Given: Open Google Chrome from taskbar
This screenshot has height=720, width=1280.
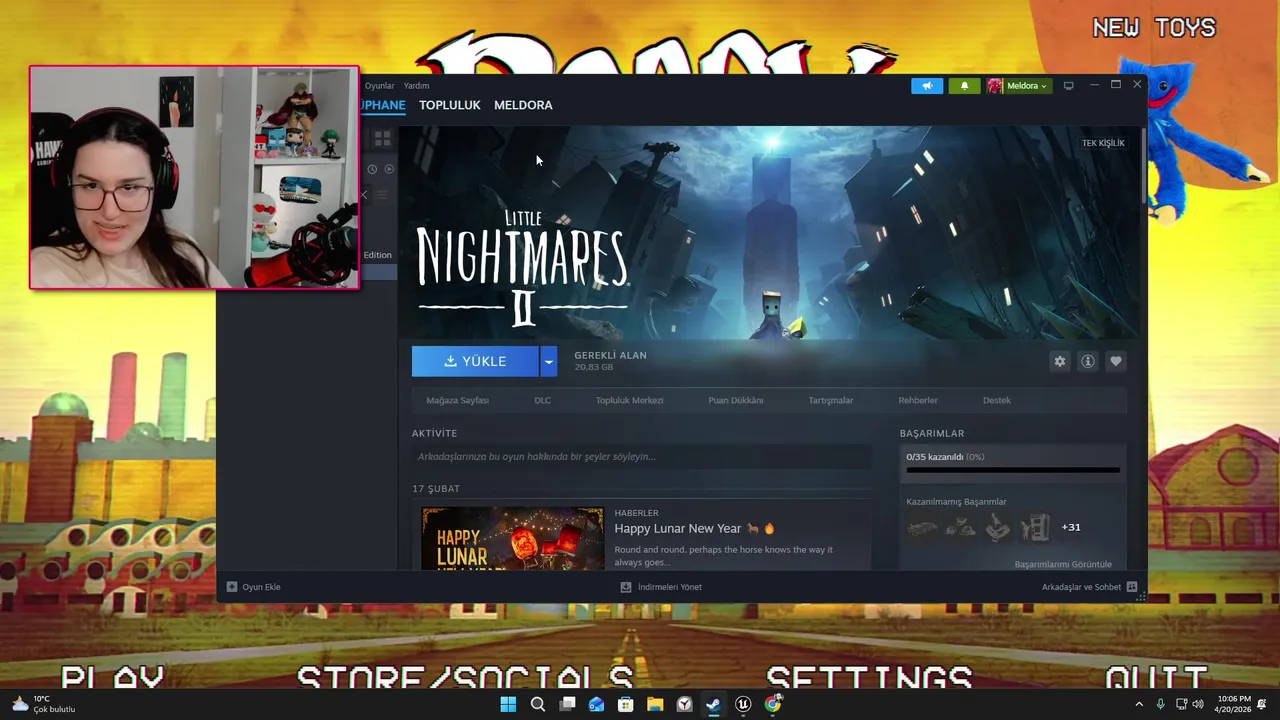Looking at the screenshot, I should tap(773, 704).
